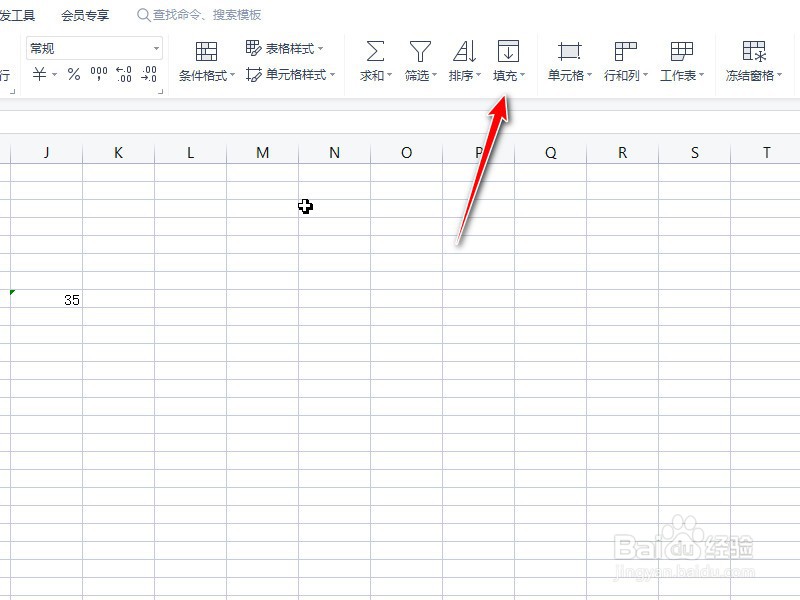800x600 pixels.
Task: Select column T header
Action: click(765, 153)
